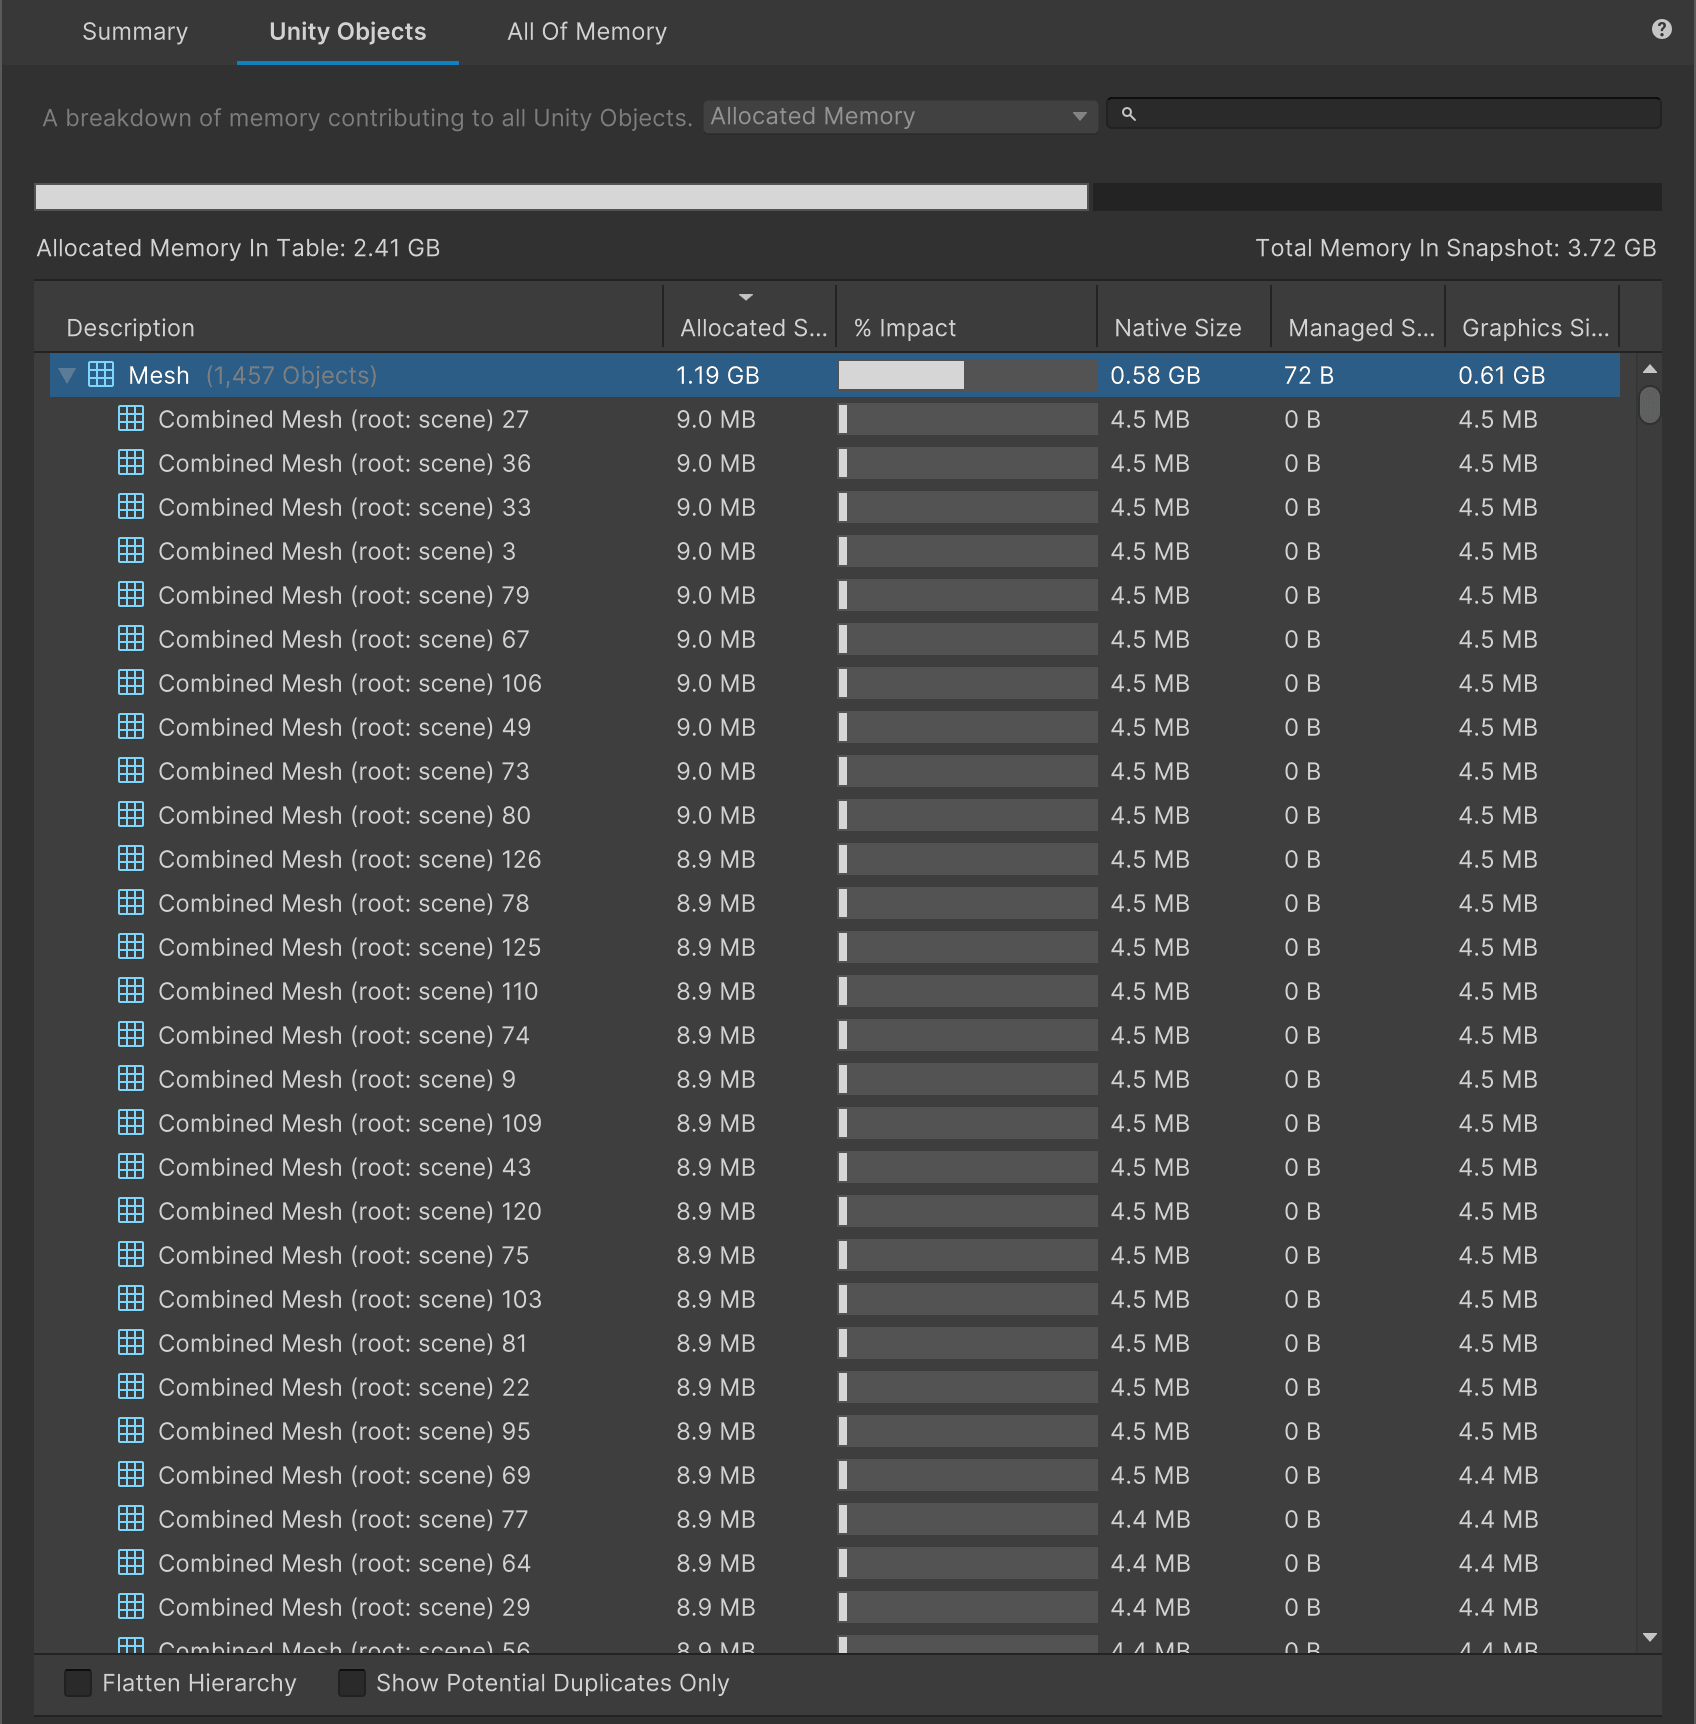Click the Mesh row impact bar
Image resolution: width=1696 pixels, height=1724 pixels.
pos(967,375)
